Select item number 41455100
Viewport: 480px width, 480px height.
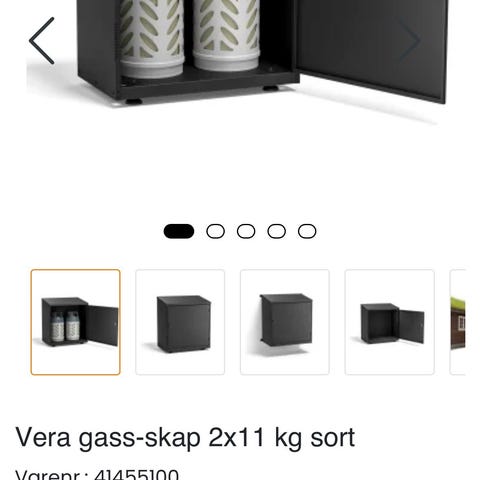tap(136, 474)
